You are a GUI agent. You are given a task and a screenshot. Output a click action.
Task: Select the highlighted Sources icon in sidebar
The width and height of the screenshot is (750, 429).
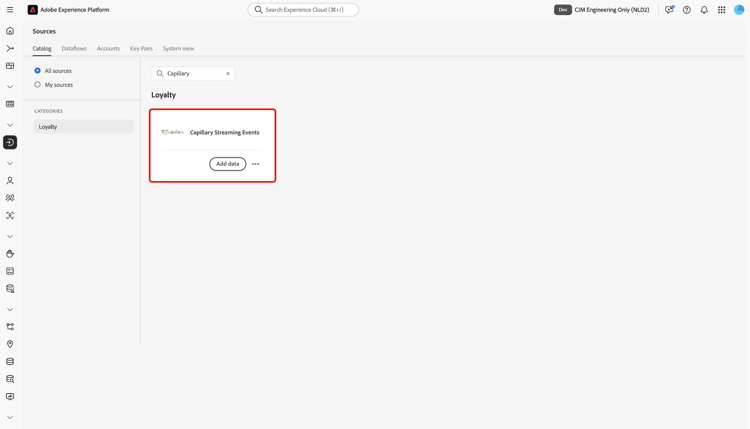10,143
